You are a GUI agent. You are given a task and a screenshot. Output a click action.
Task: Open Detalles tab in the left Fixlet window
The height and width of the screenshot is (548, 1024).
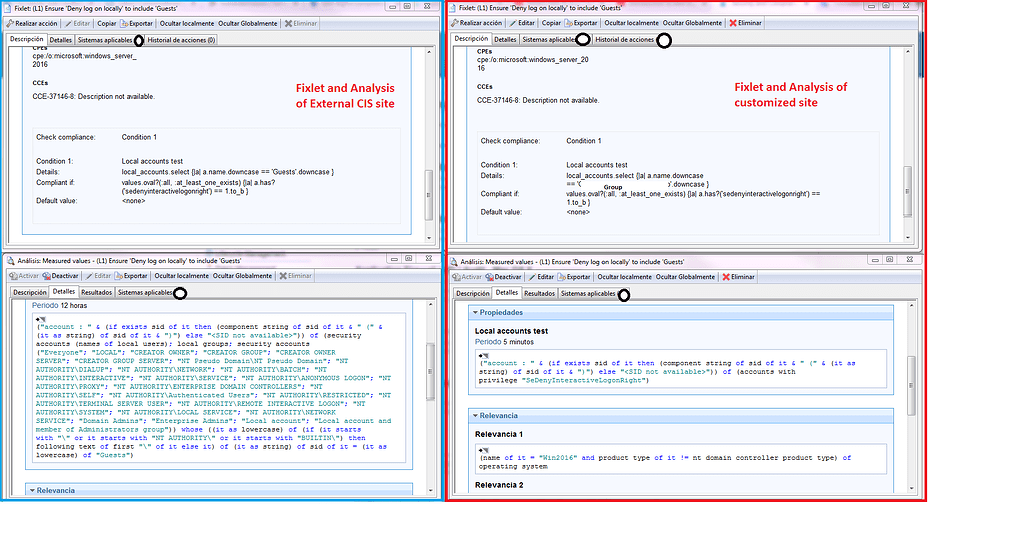61,40
